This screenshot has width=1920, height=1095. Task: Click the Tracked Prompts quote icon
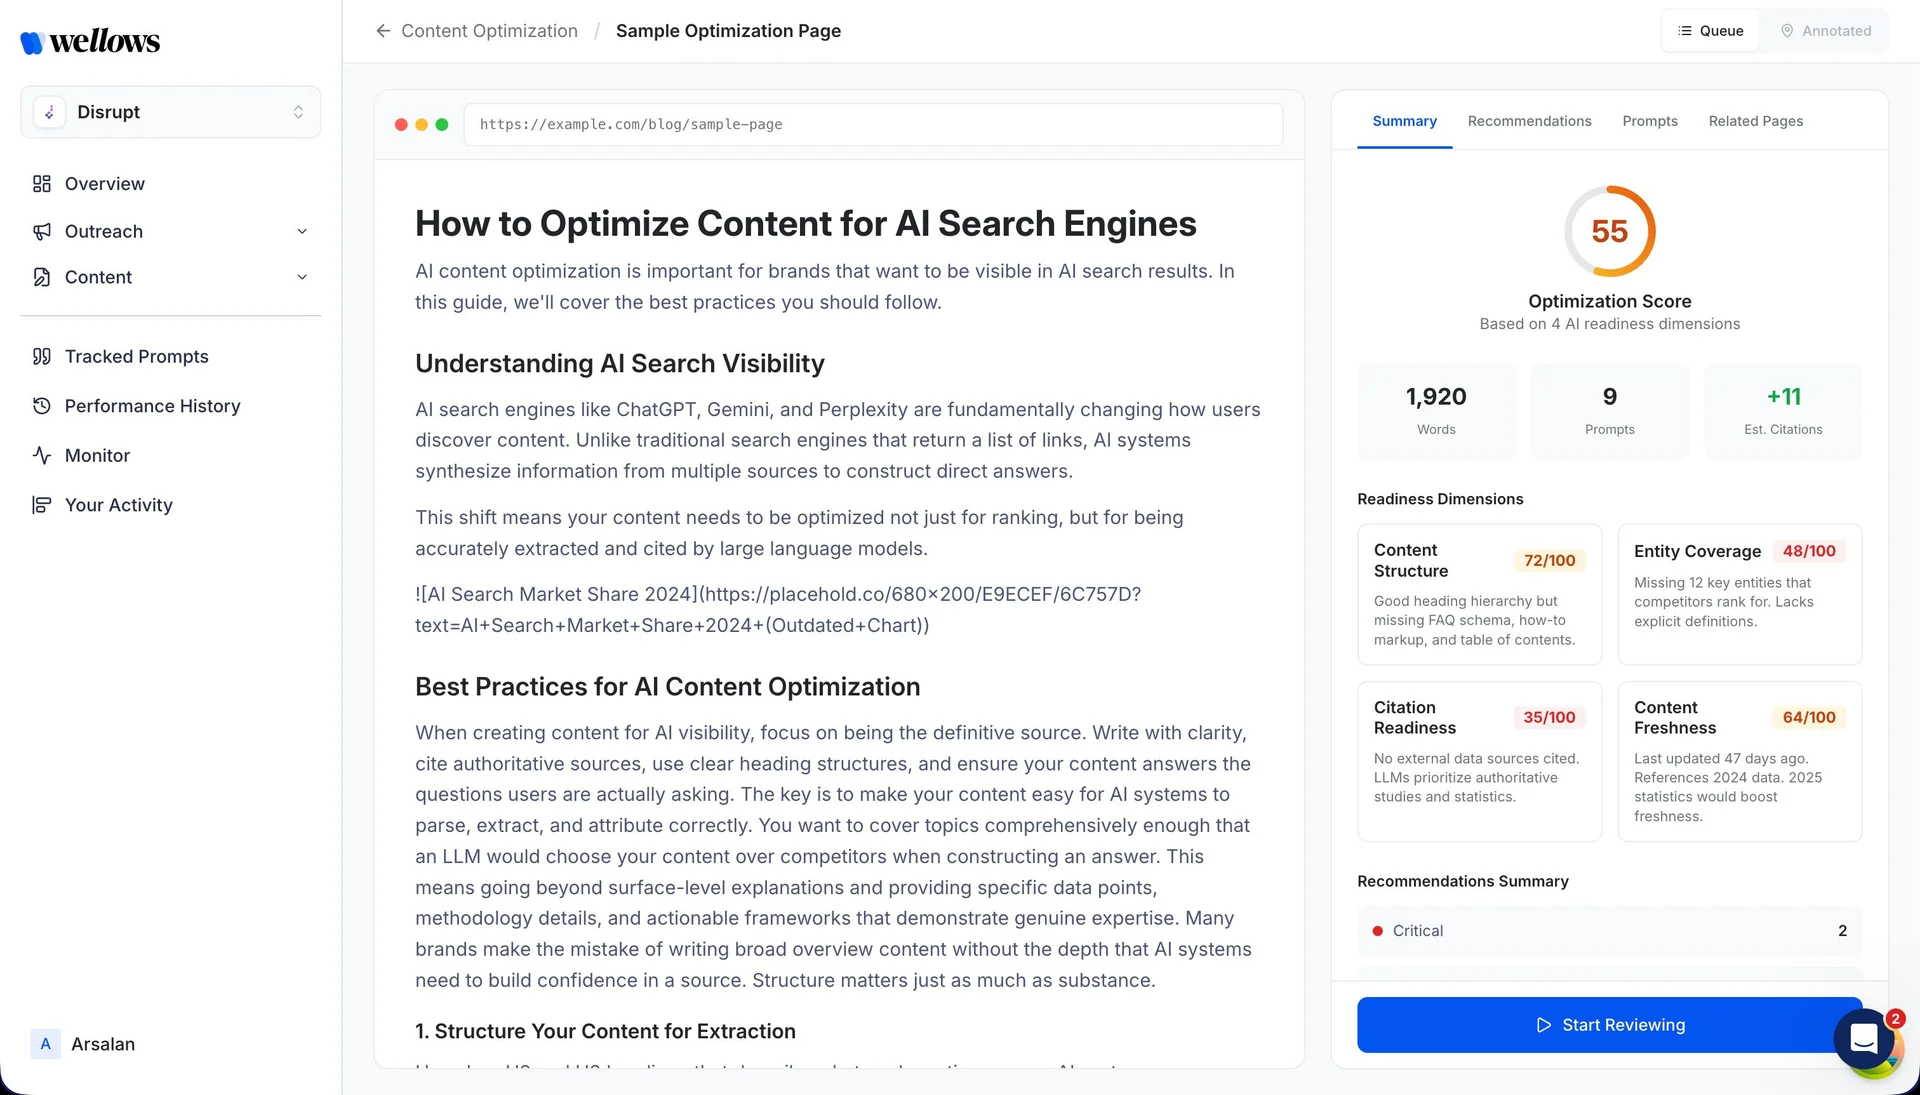(x=41, y=357)
